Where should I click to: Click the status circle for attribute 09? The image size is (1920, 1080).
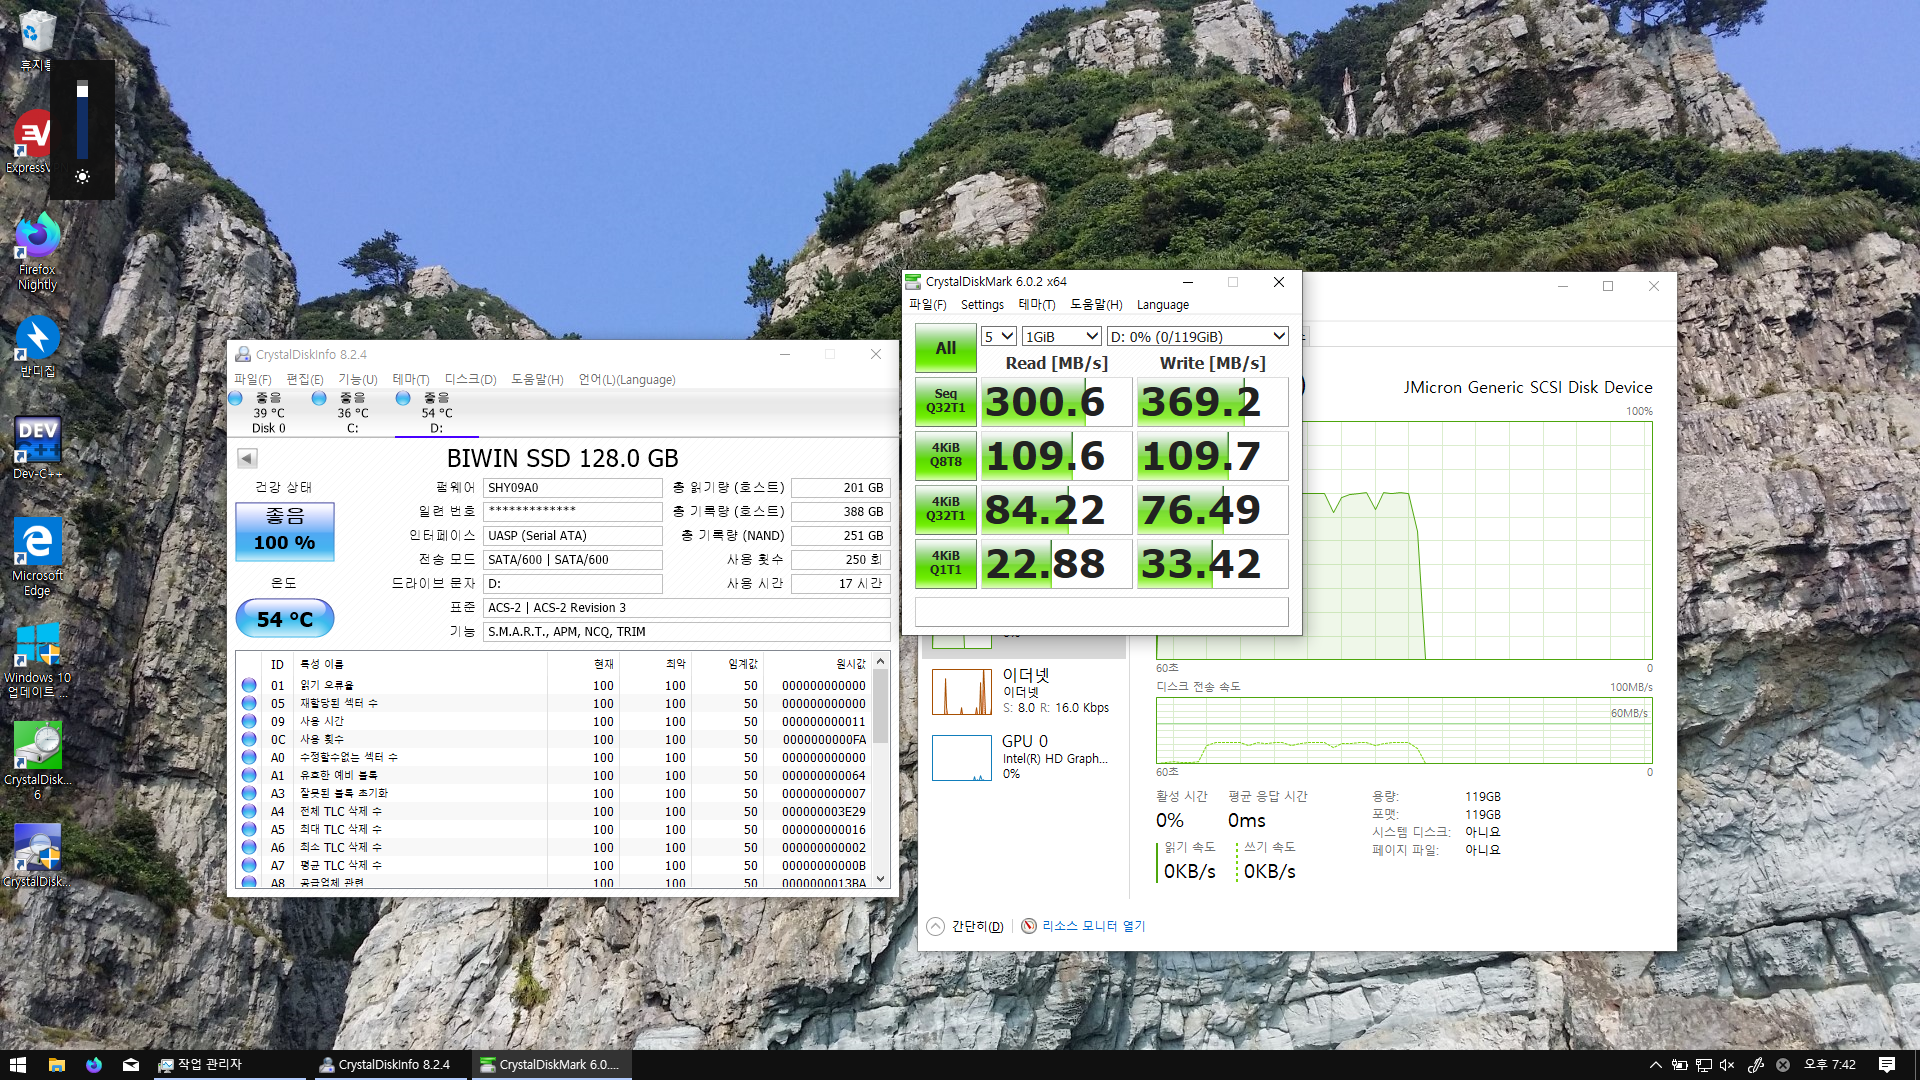point(249,721)
